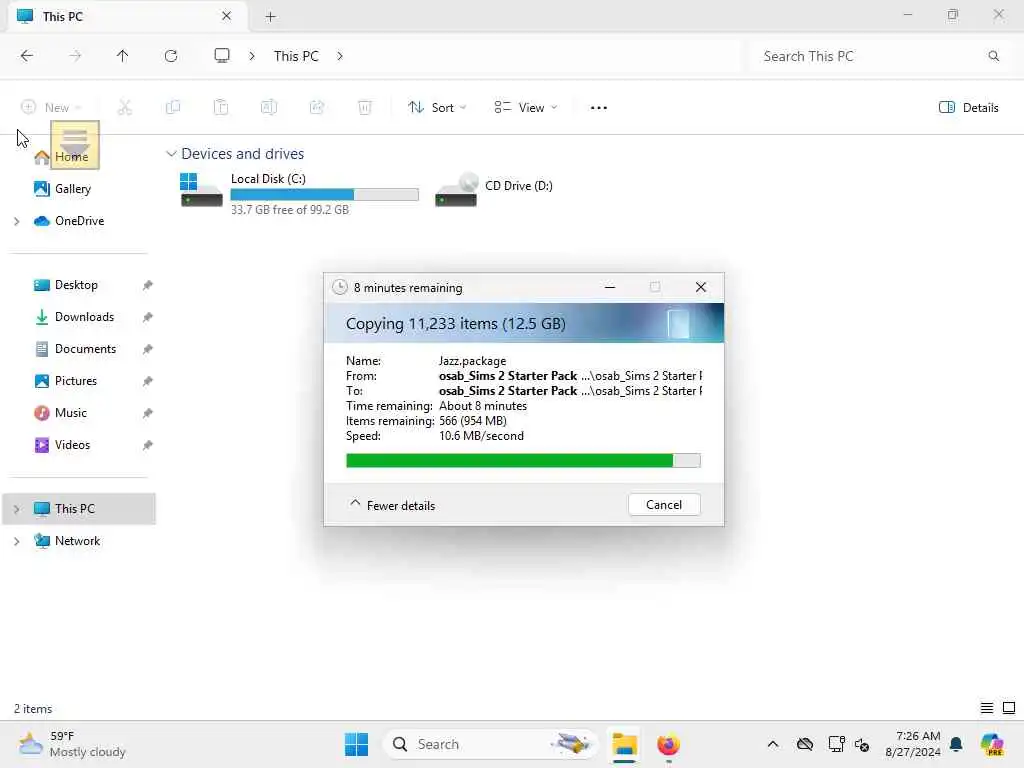Show hidden system tray icons

pos(773,744)
